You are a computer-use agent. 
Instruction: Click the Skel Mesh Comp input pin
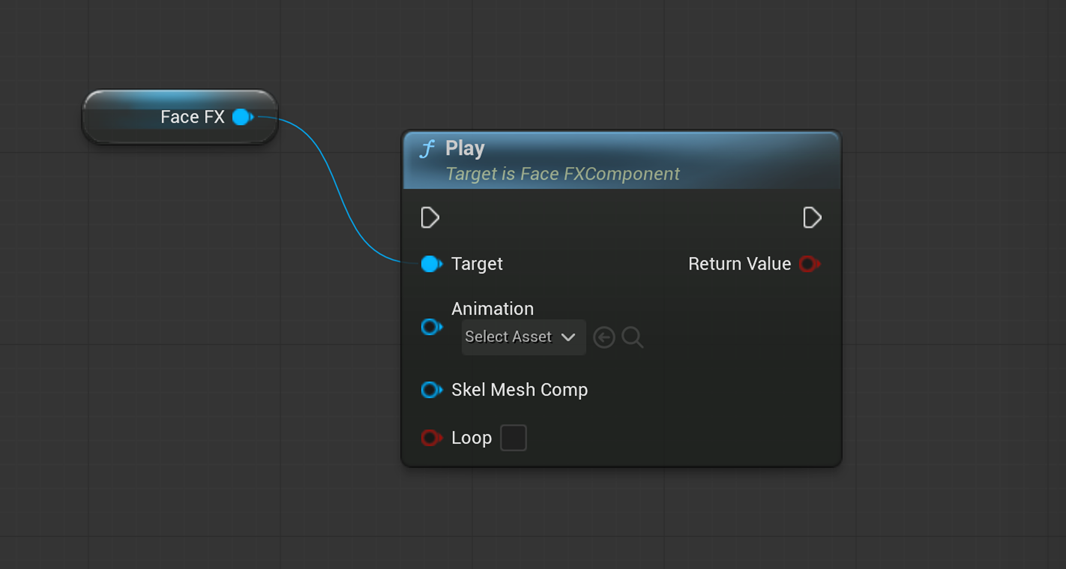tap(431, 390)
